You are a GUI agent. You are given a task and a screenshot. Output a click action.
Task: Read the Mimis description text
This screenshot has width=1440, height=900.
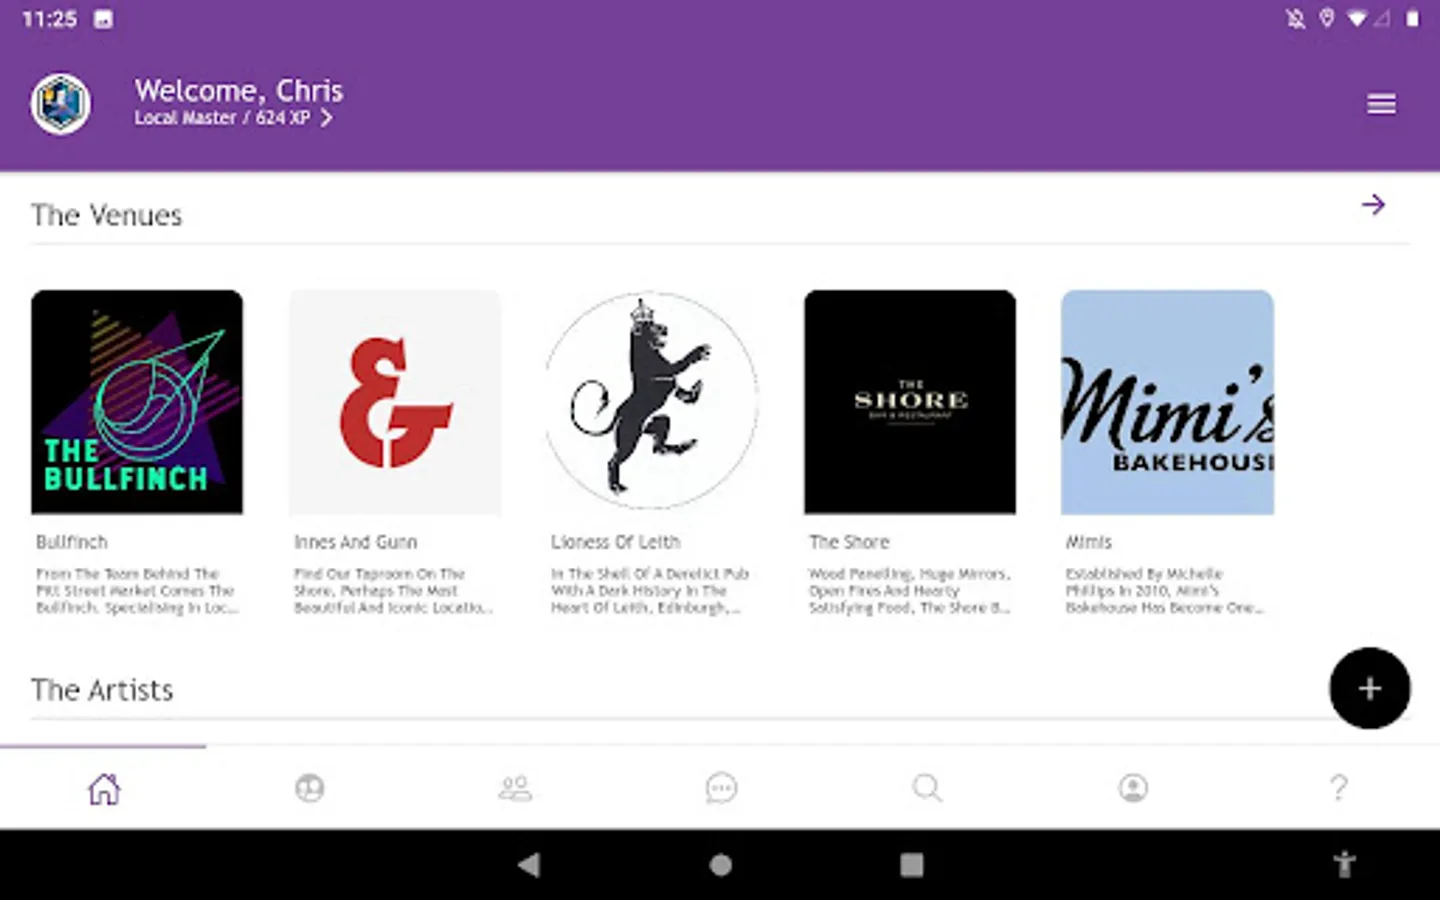pos(1165,591)
